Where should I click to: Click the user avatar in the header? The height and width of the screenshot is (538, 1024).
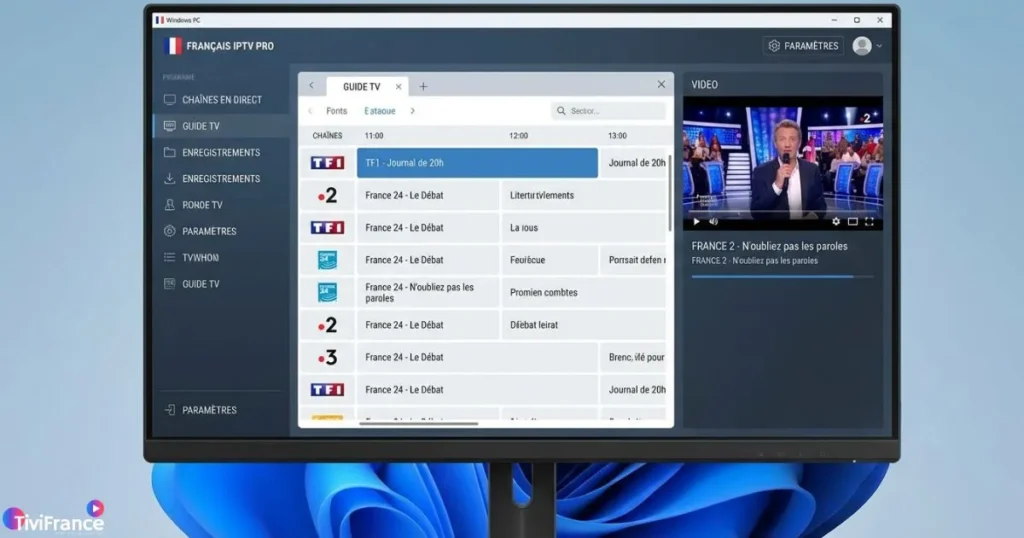click(x=862, y=46)
